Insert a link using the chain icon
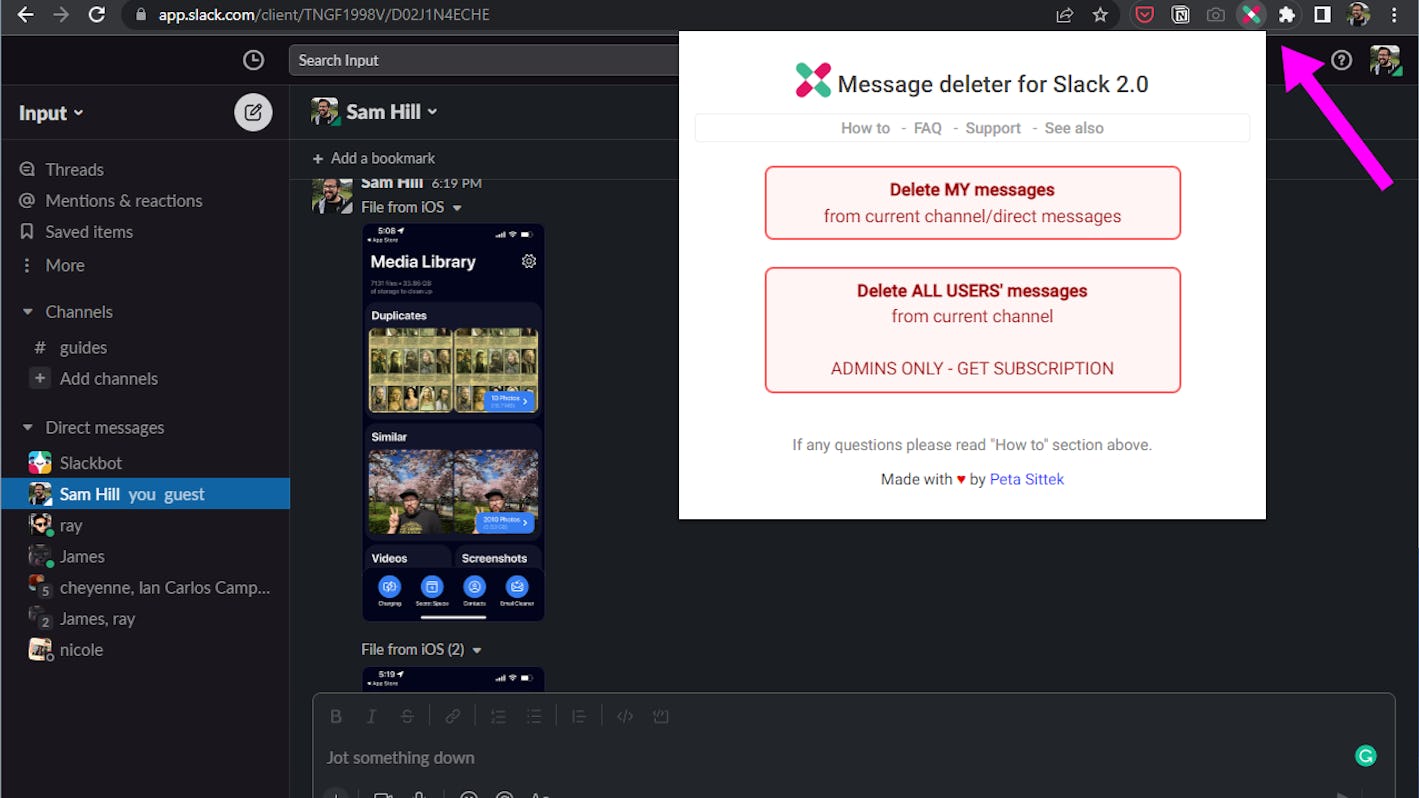The height and width of the screenshot is (798, 1419). pos(452,716)
